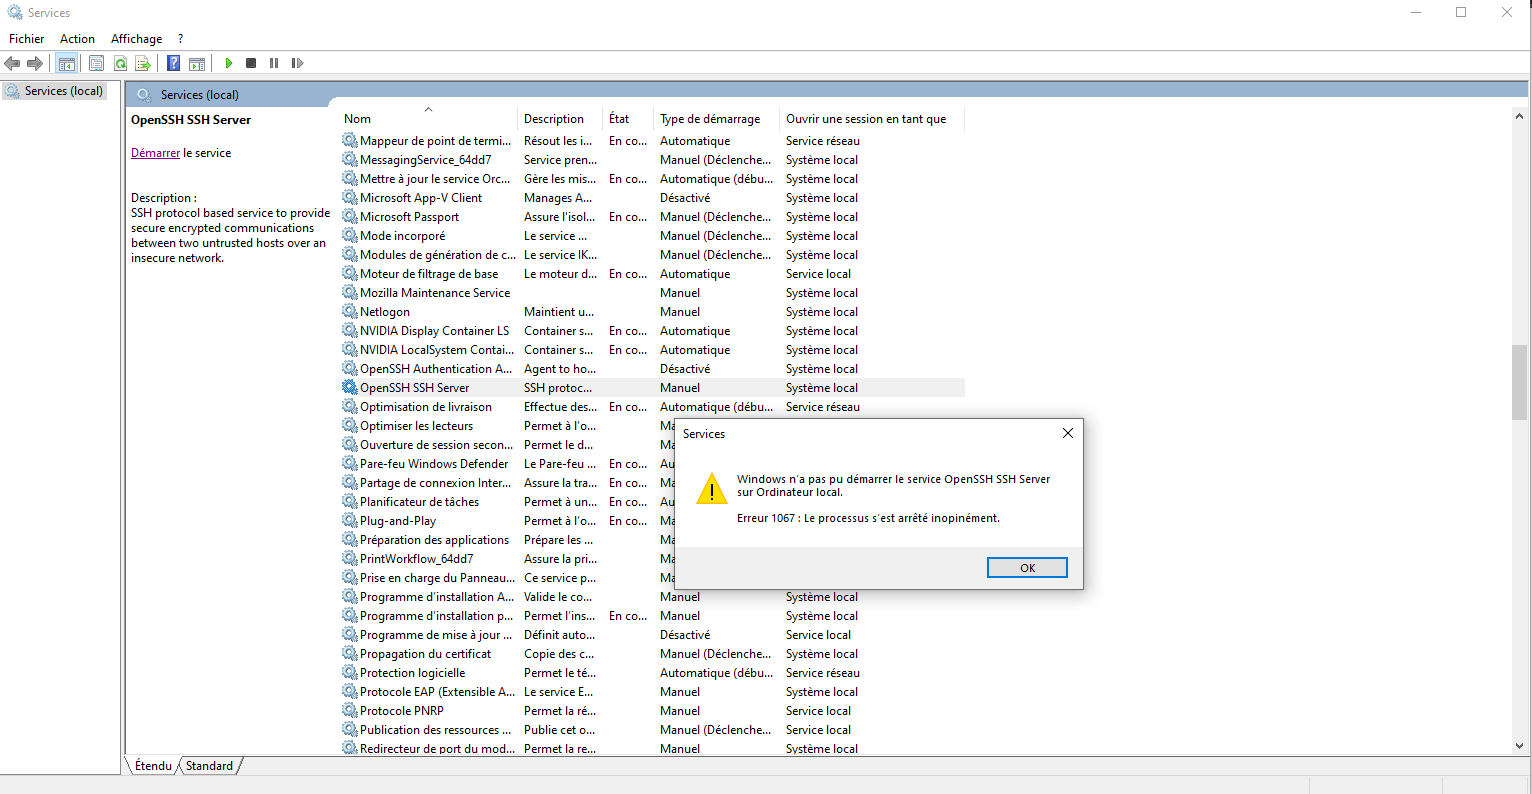The image size is (1532, 794).
Task: Select Services (local) in the left tree
Action: [x=55, y=91]
